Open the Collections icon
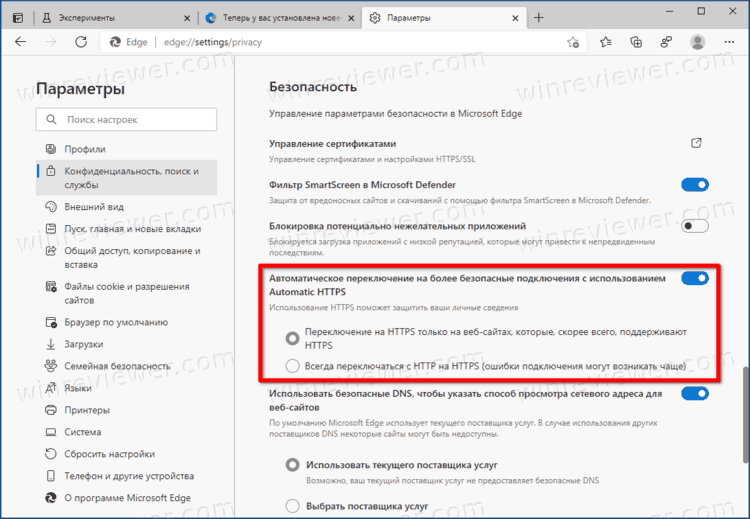Viewport: 750px width, 519px height. [636, 42]
